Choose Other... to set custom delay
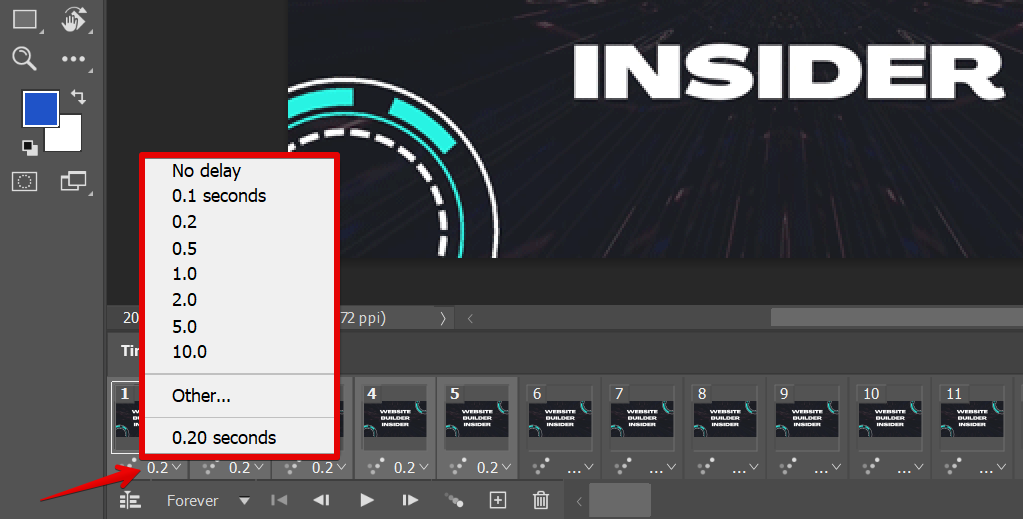The height and width of the screenshot is (519, 1023). 201,395
